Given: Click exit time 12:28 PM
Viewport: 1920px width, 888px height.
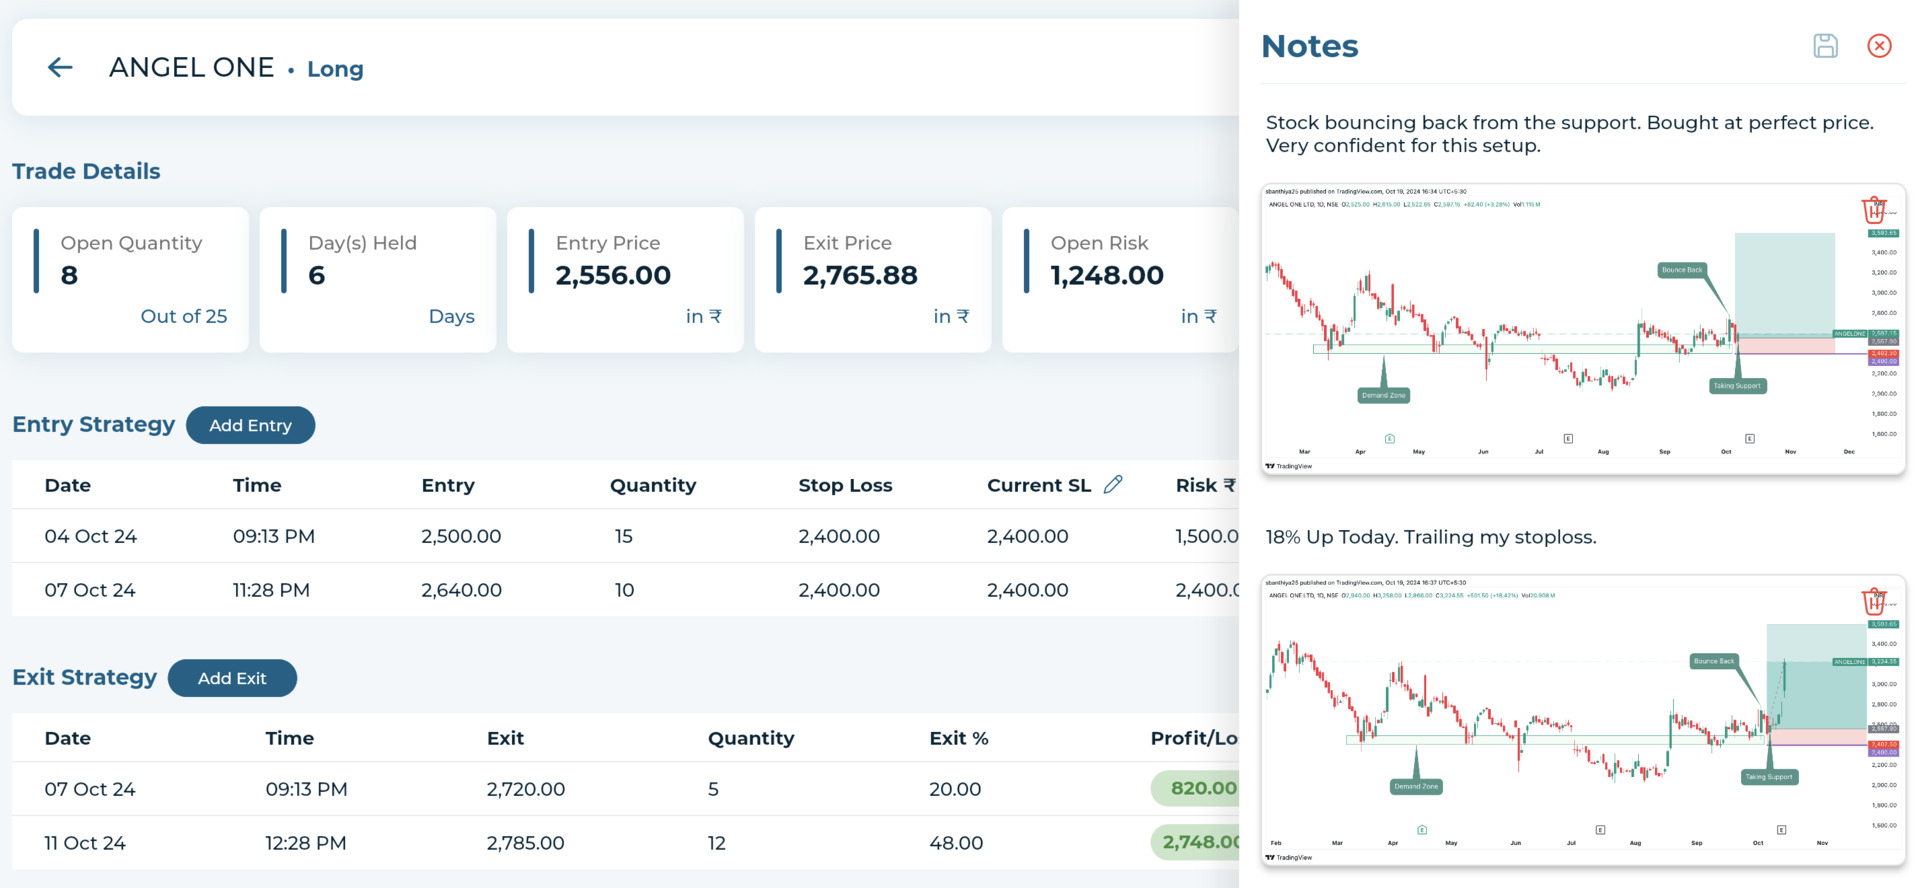Looking at the screenshot, I should coord(306,843).
